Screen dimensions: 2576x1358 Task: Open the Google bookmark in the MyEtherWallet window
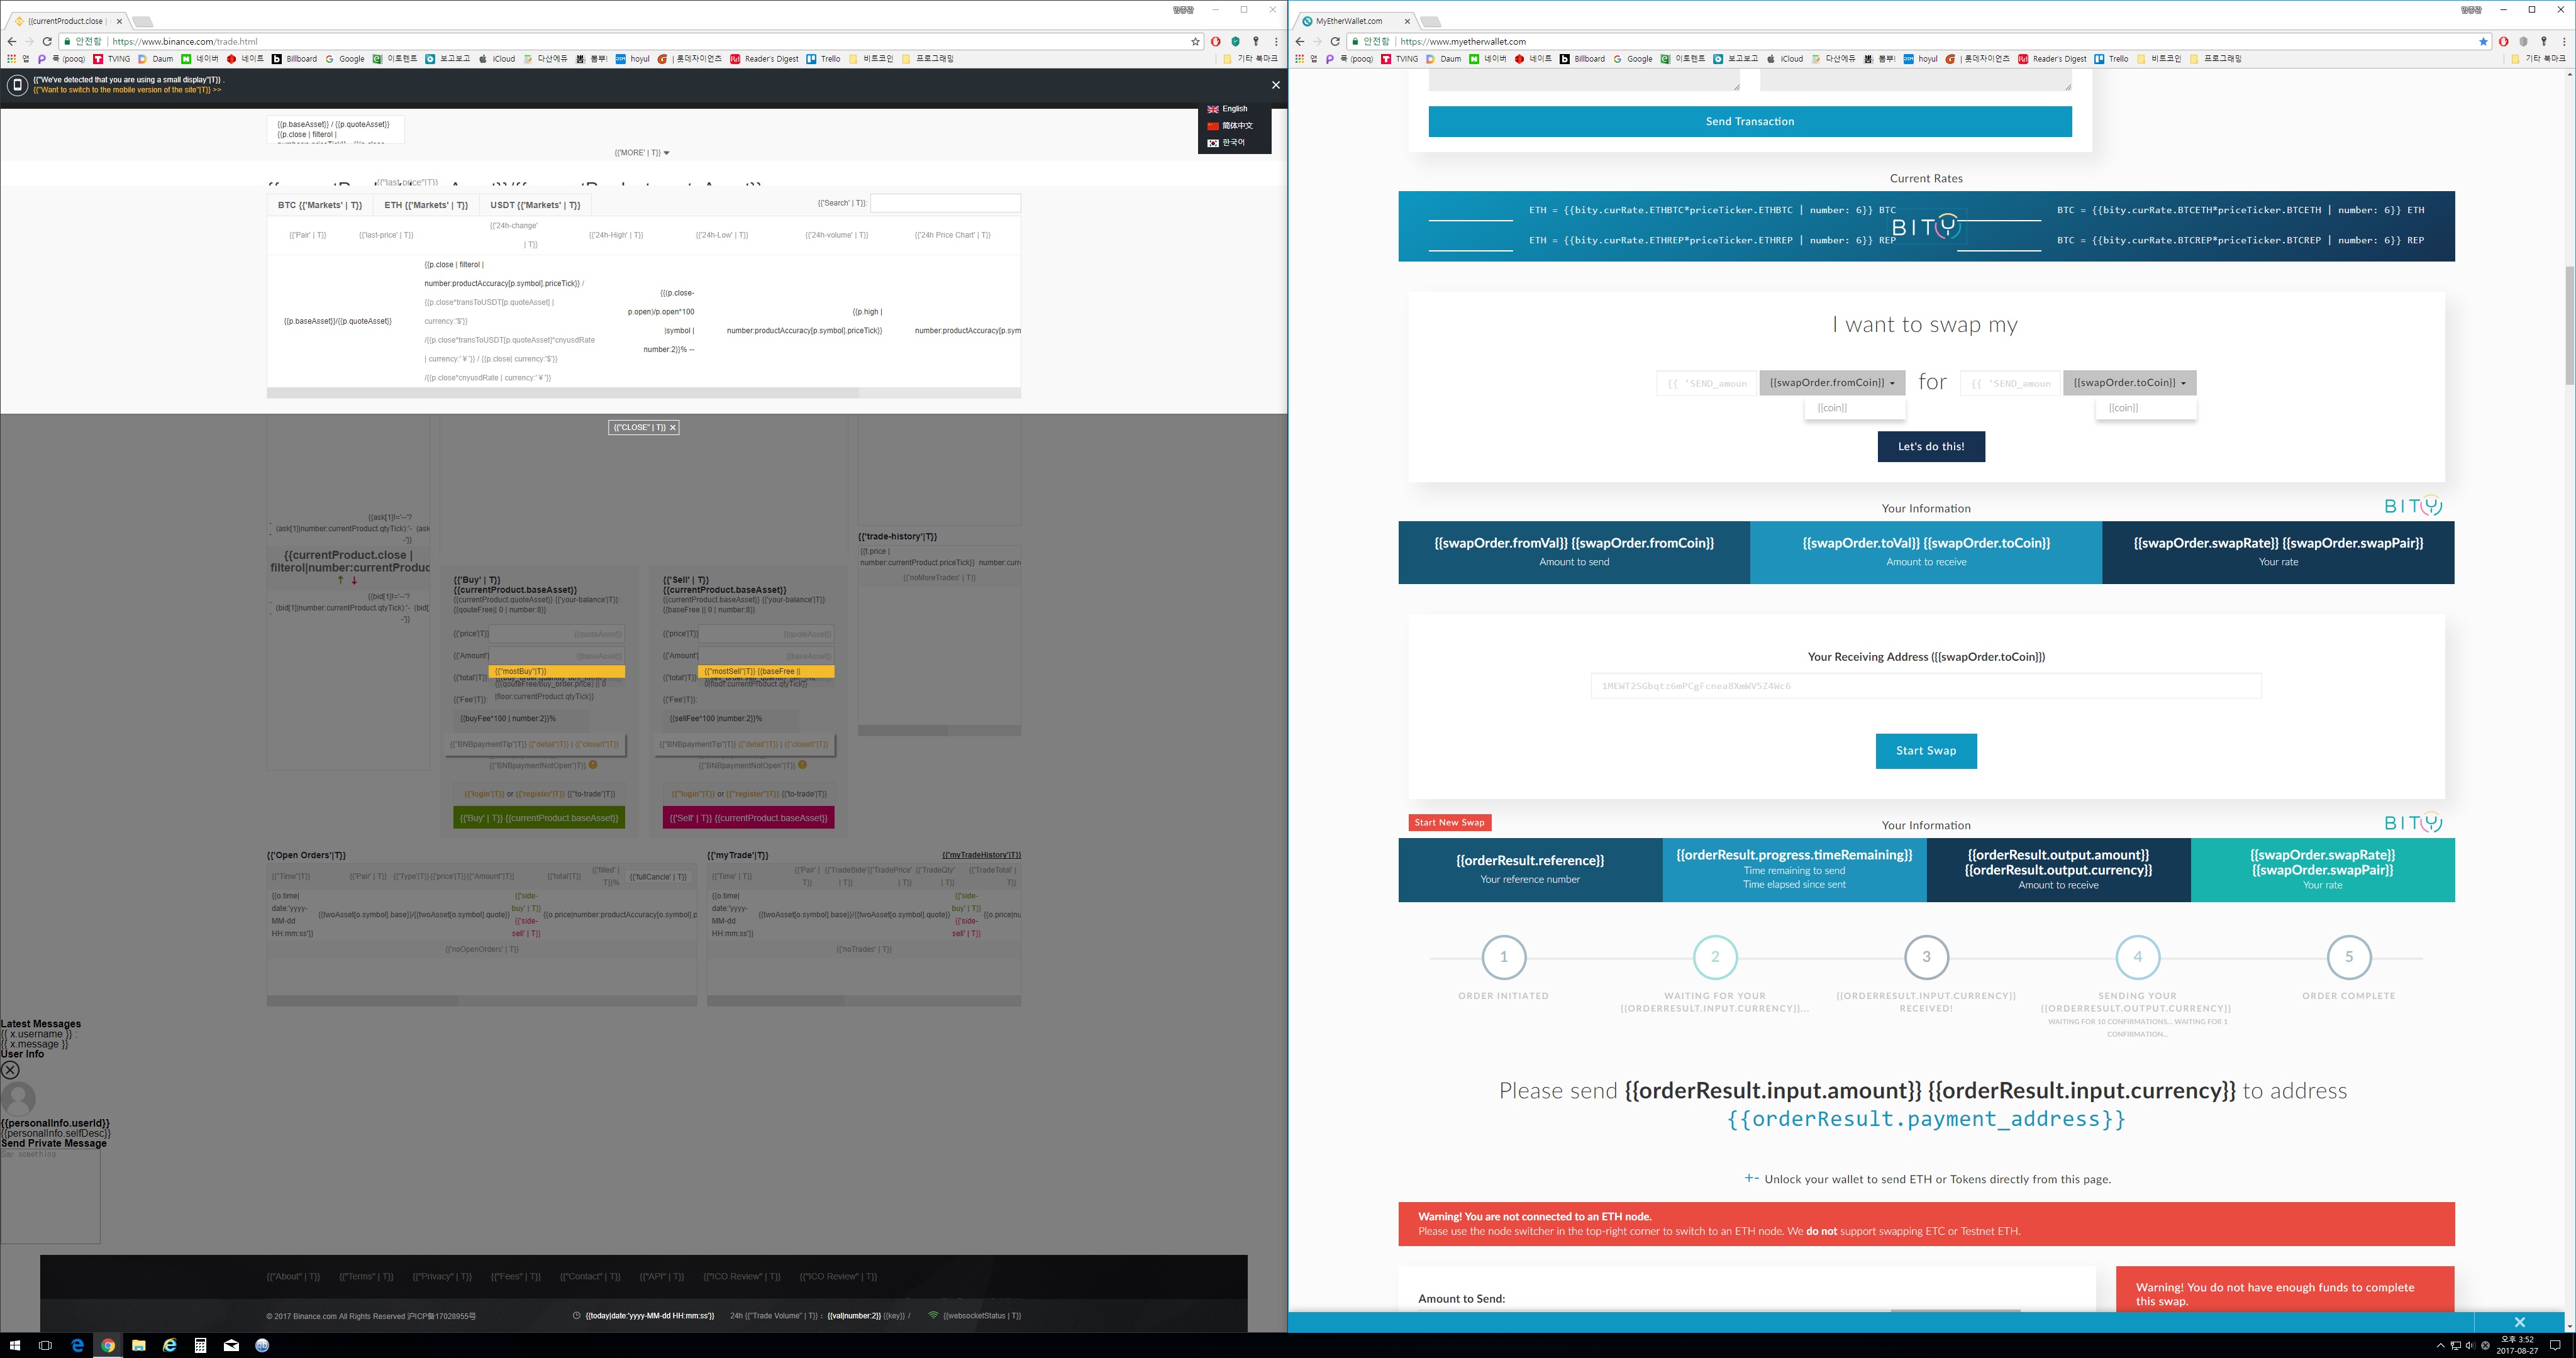(1633, 59)
